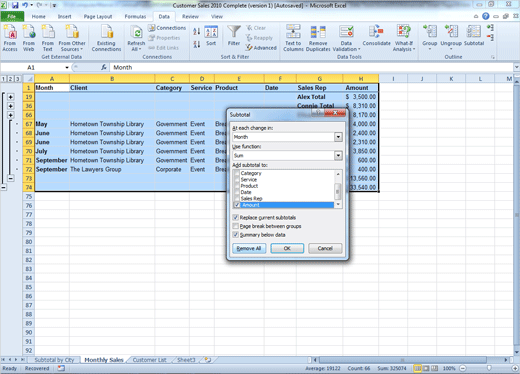The height and width of the screenshot is (374, 520).
Task: Switch to Page Break Preview view icon
Action: point(435,368)
